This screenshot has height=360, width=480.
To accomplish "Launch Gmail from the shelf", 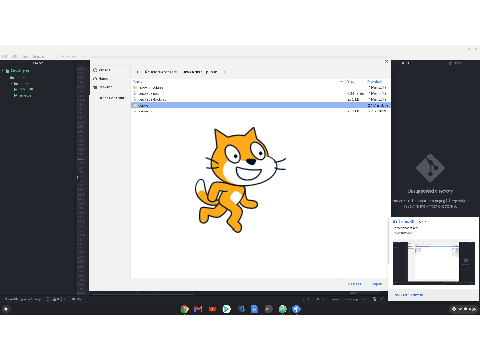I will [198, 309].
